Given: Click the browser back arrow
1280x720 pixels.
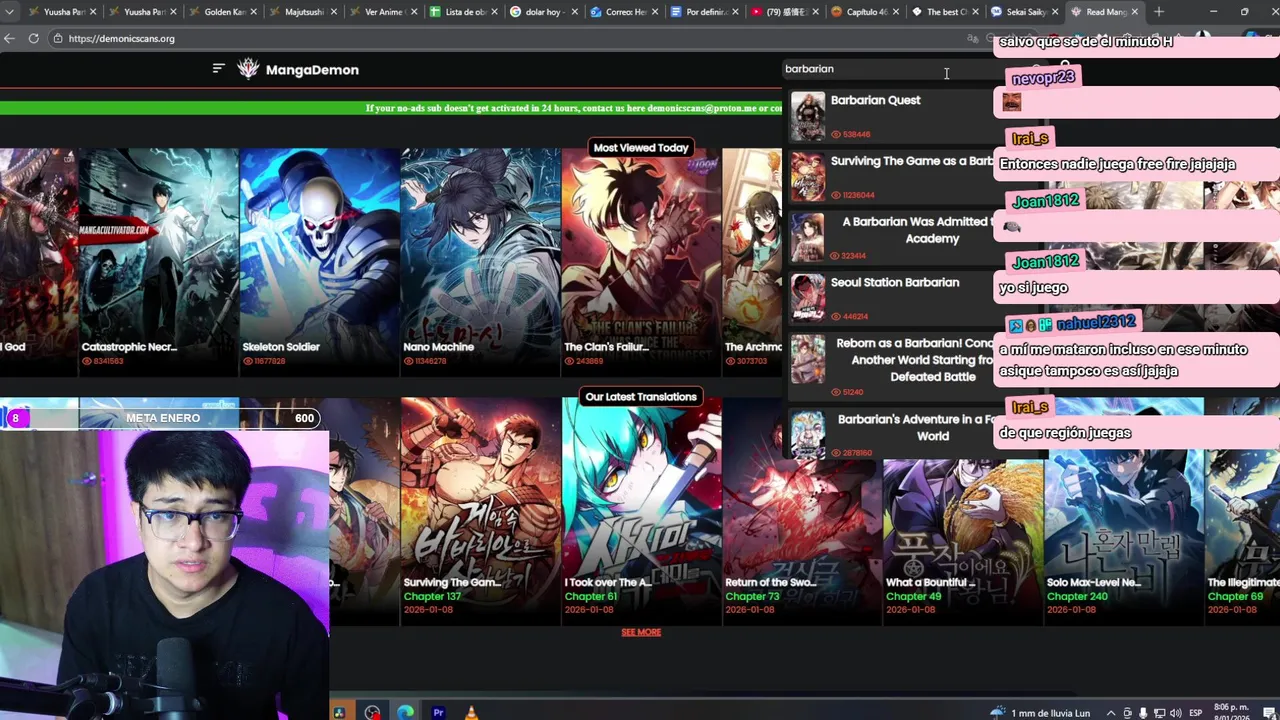Looking at the screenshot, I should 9,38.
